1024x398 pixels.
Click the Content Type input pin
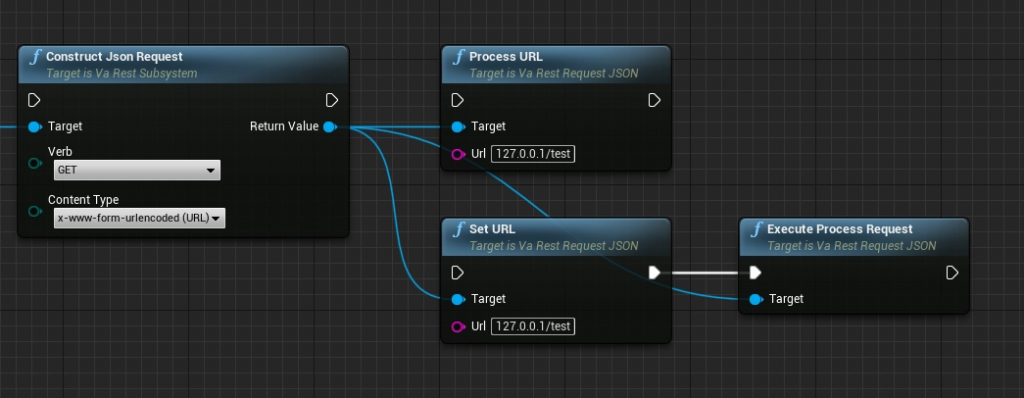[35, 211]
